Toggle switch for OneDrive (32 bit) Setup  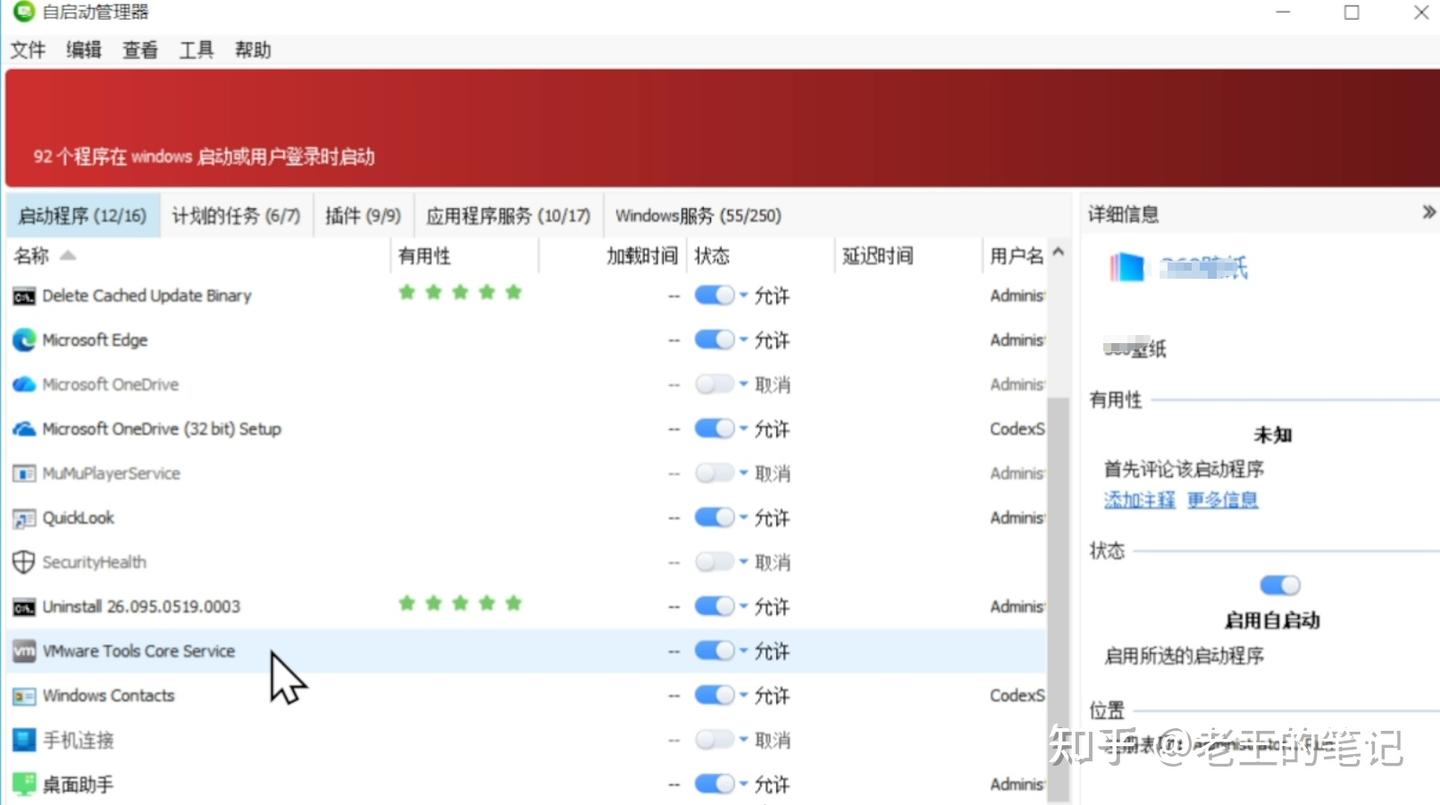point(714,429)
